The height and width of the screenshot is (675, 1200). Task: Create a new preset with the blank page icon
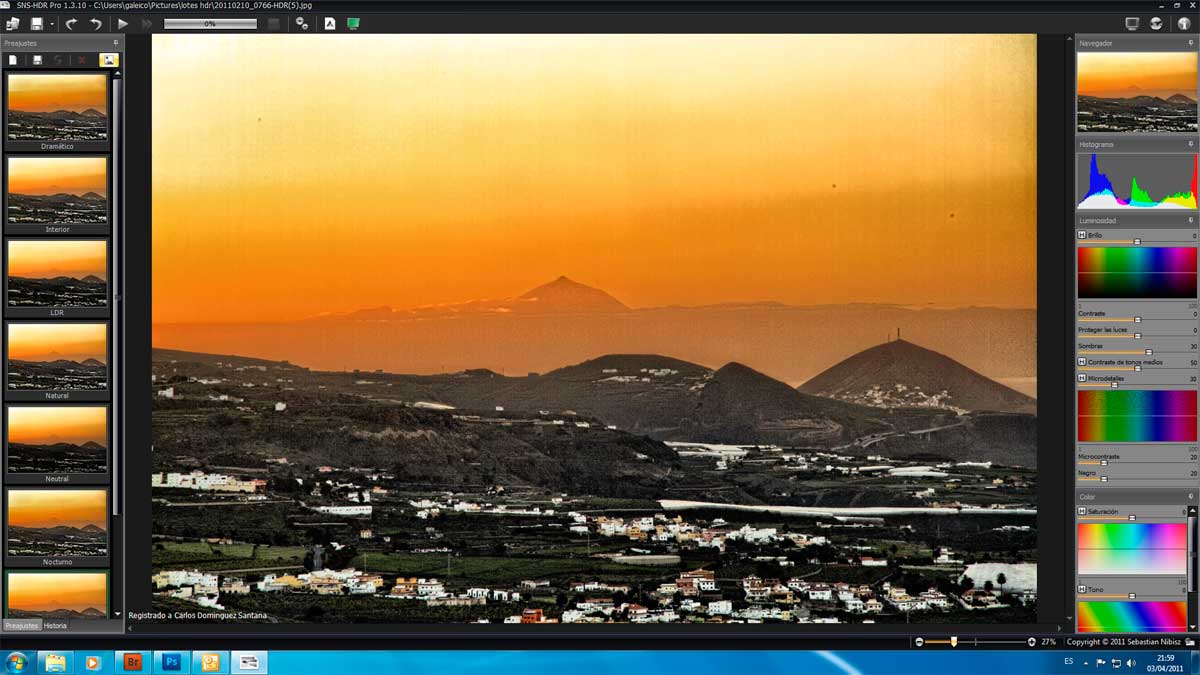pyautogui.click(x=13, y=60)
